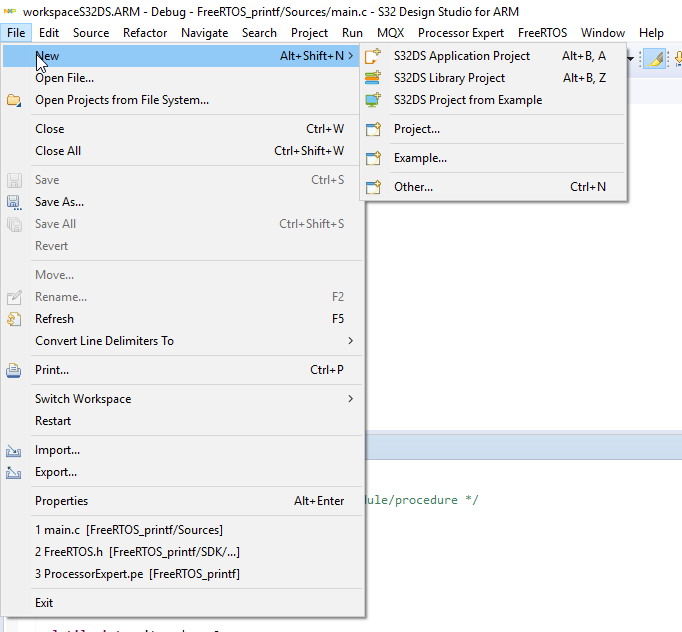This screenshot has height=632, width=682.
Task: Select Print... menu entry
Action: [x=183, y=370]
